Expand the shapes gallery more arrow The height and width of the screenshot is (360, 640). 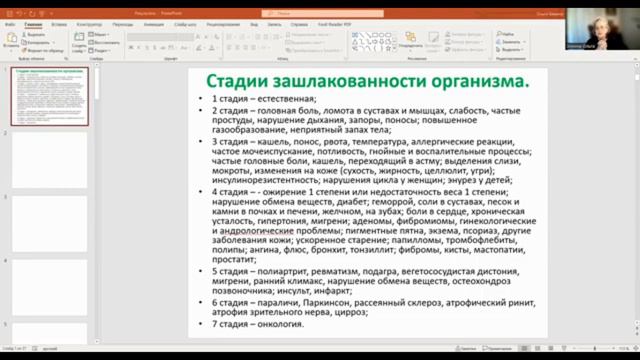coord(395,49)
